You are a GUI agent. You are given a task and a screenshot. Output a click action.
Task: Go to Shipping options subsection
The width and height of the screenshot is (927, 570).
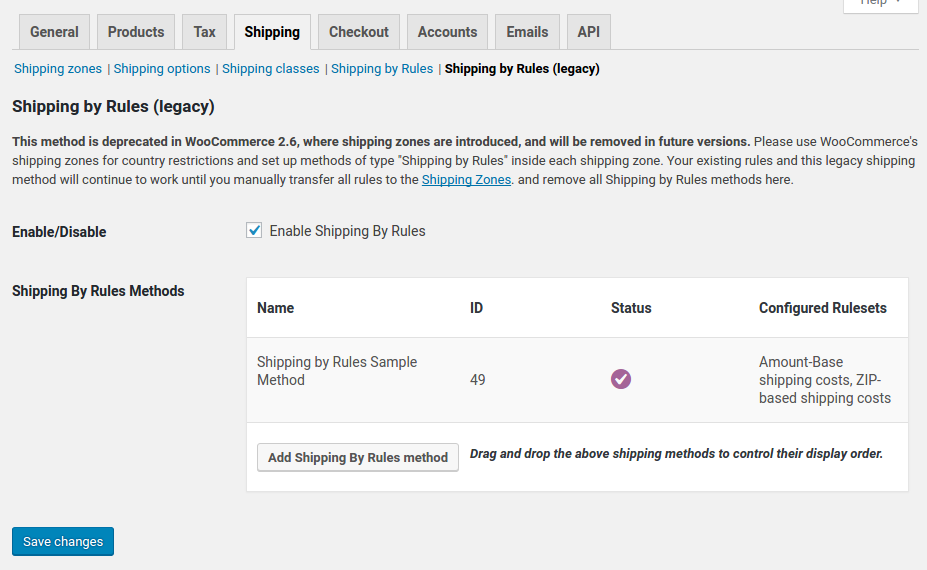pos(162,69)
